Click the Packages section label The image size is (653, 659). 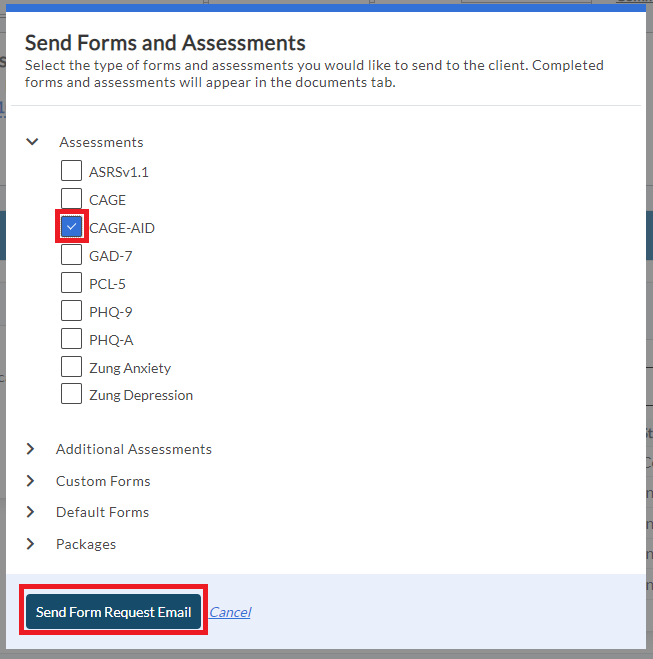coord(86,544)
